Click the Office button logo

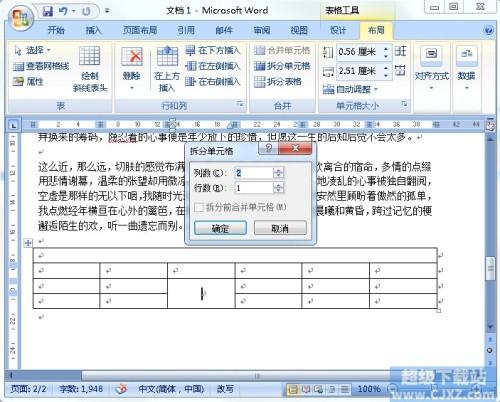click(20, 18)
